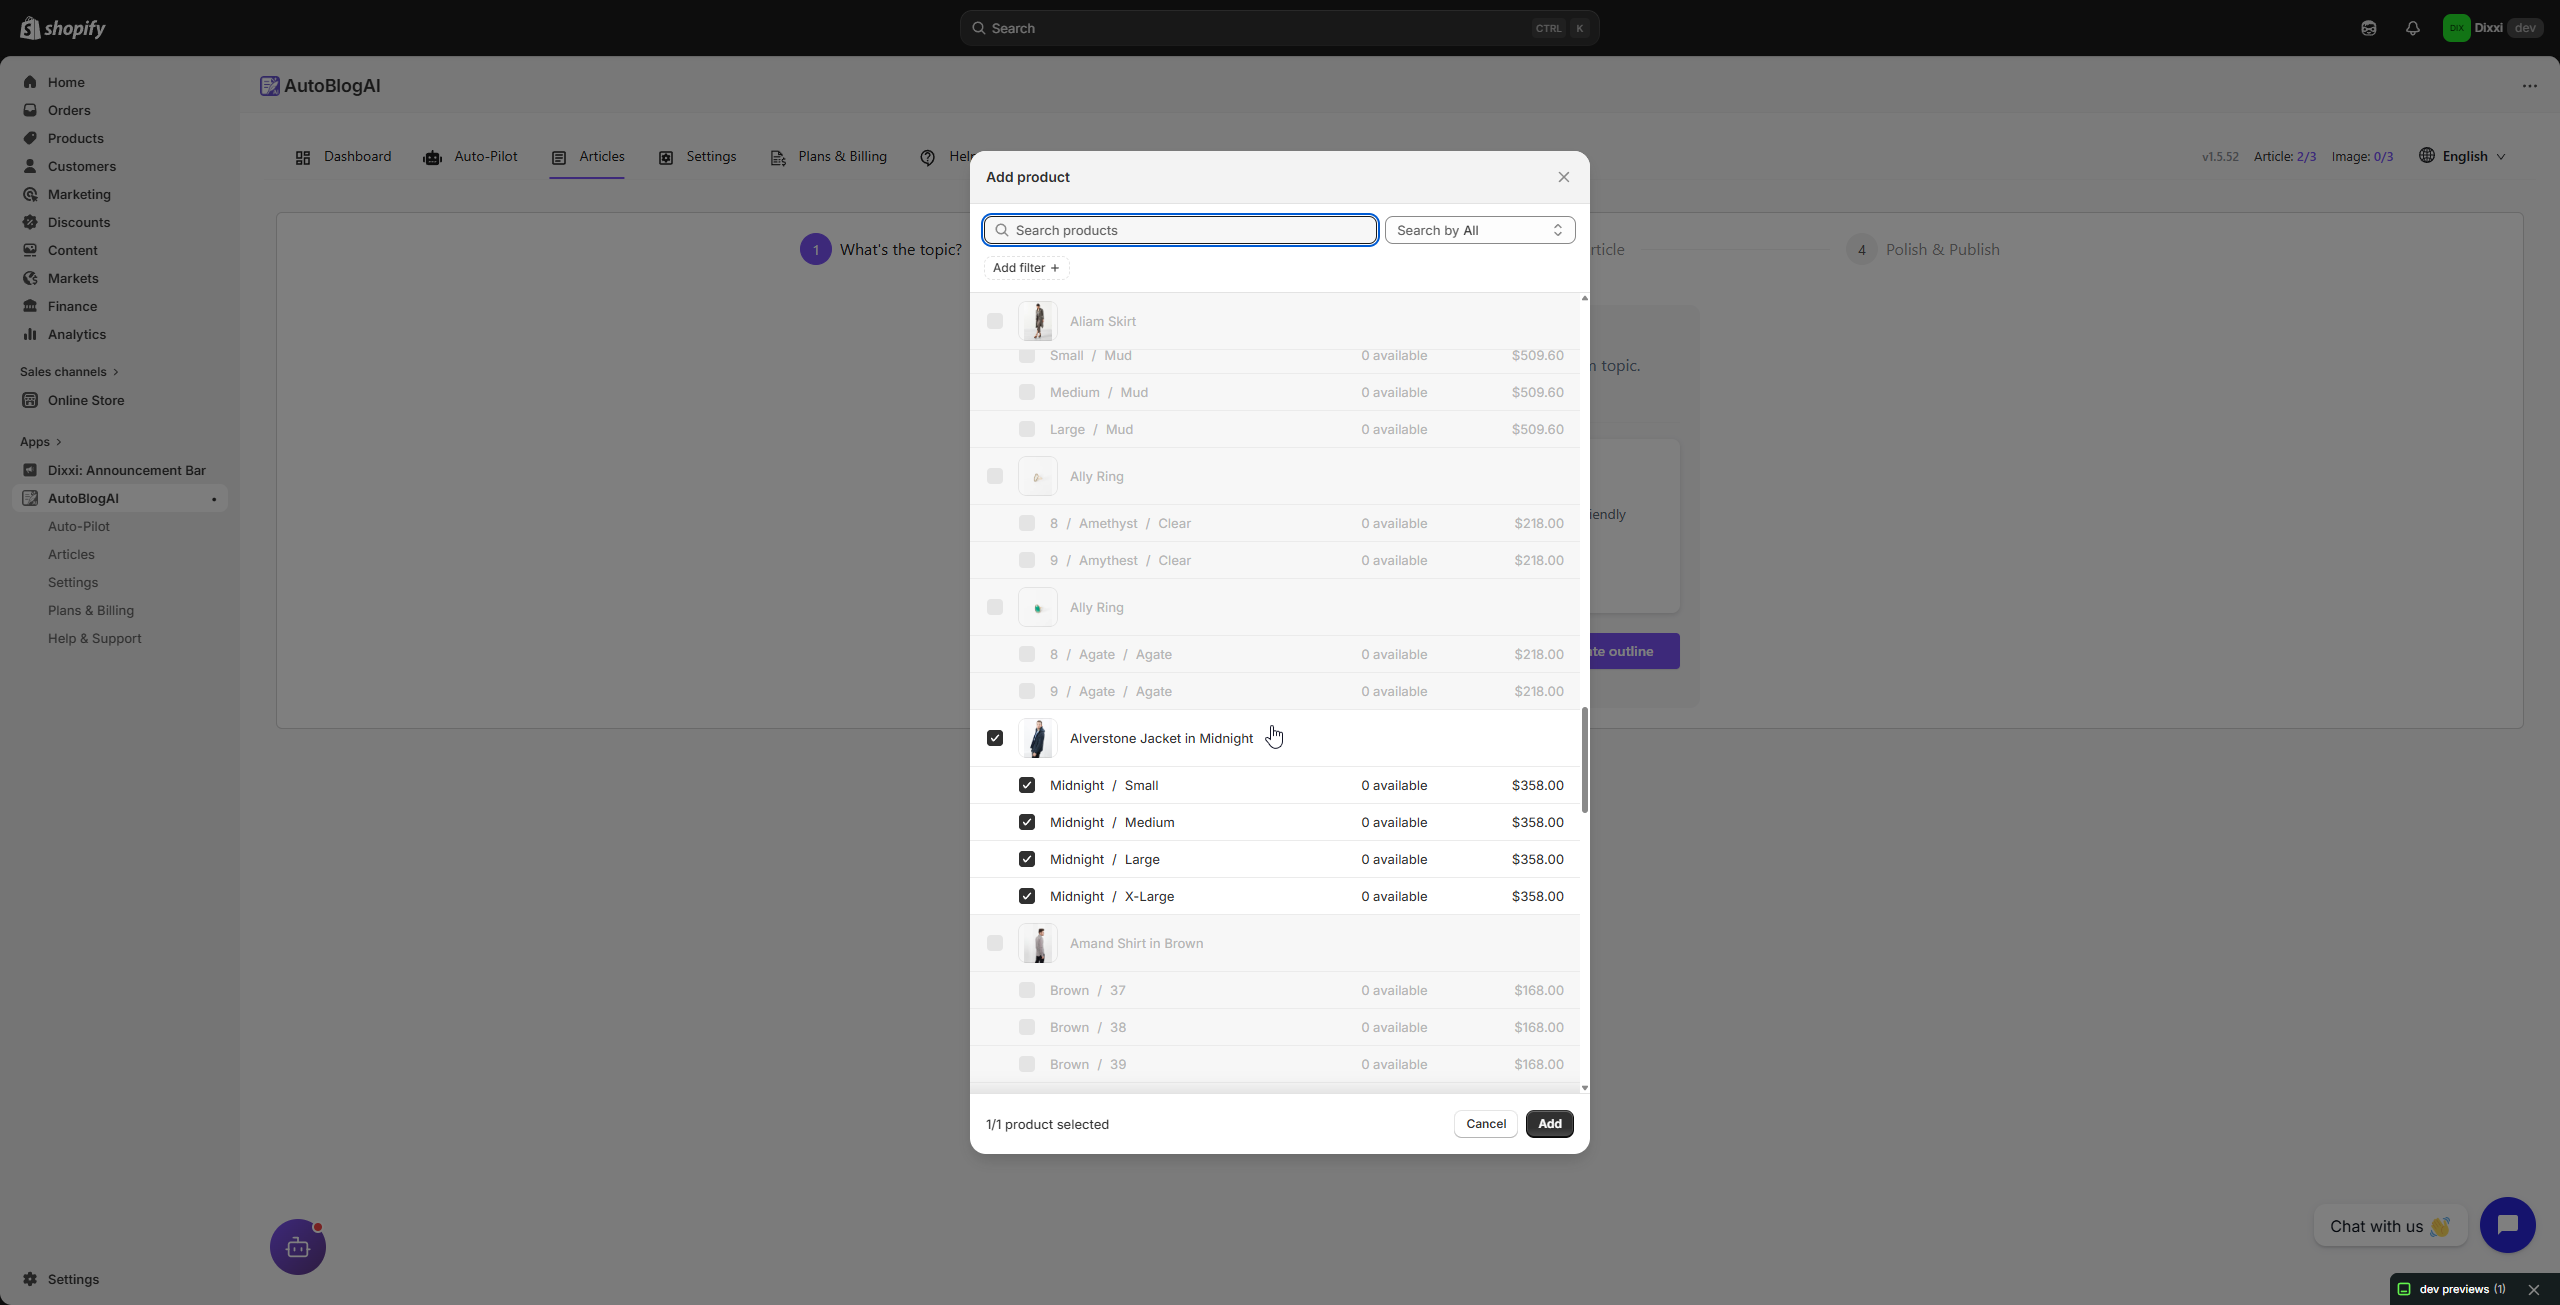
Task: Uncheck Midnight / Large variant
Action: pyautogui.click(x=1027, y=859)
